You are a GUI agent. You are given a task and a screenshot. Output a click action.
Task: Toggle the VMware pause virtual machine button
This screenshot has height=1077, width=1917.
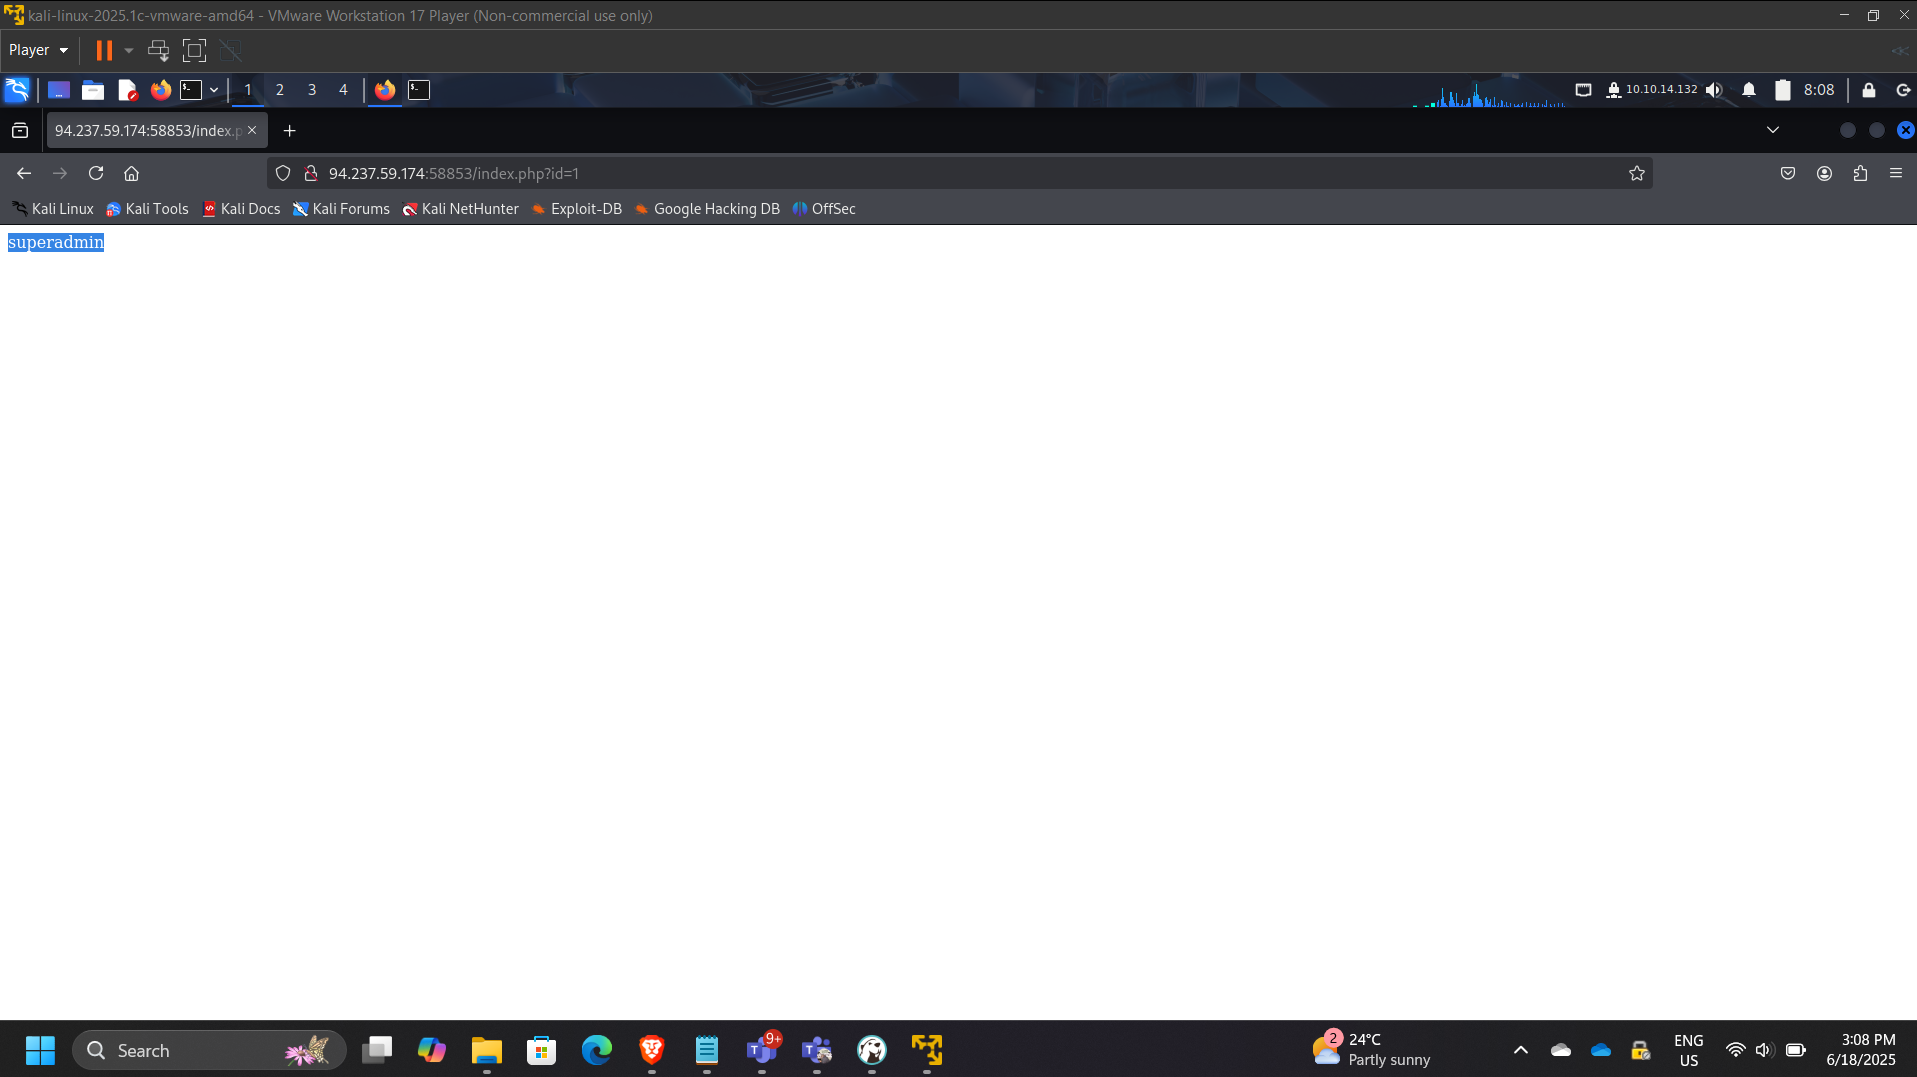(x=104, y=50)
